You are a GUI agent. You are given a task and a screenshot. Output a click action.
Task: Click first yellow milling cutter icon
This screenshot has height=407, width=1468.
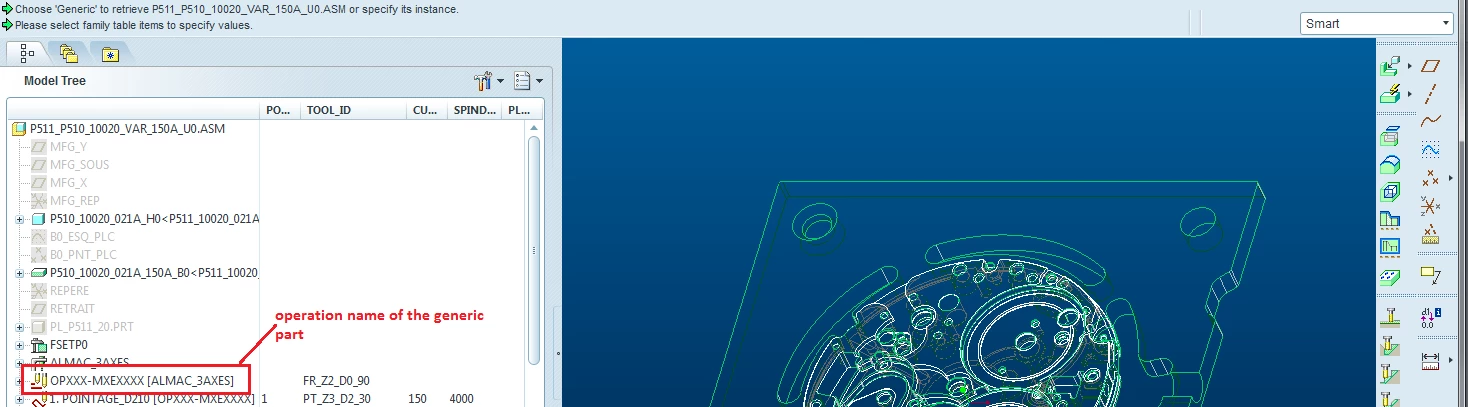pos(1390,318)
